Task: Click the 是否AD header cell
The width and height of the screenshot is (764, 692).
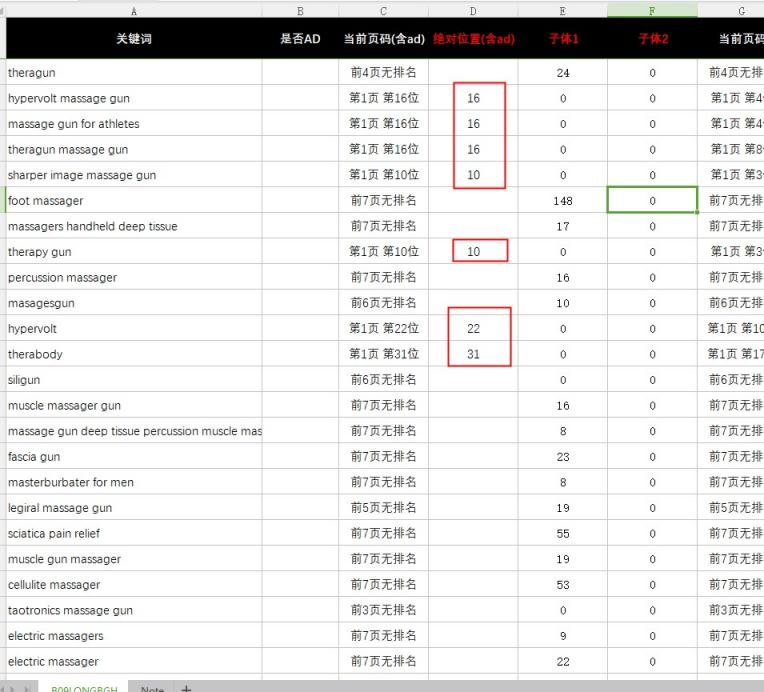Action: [300, 38]
